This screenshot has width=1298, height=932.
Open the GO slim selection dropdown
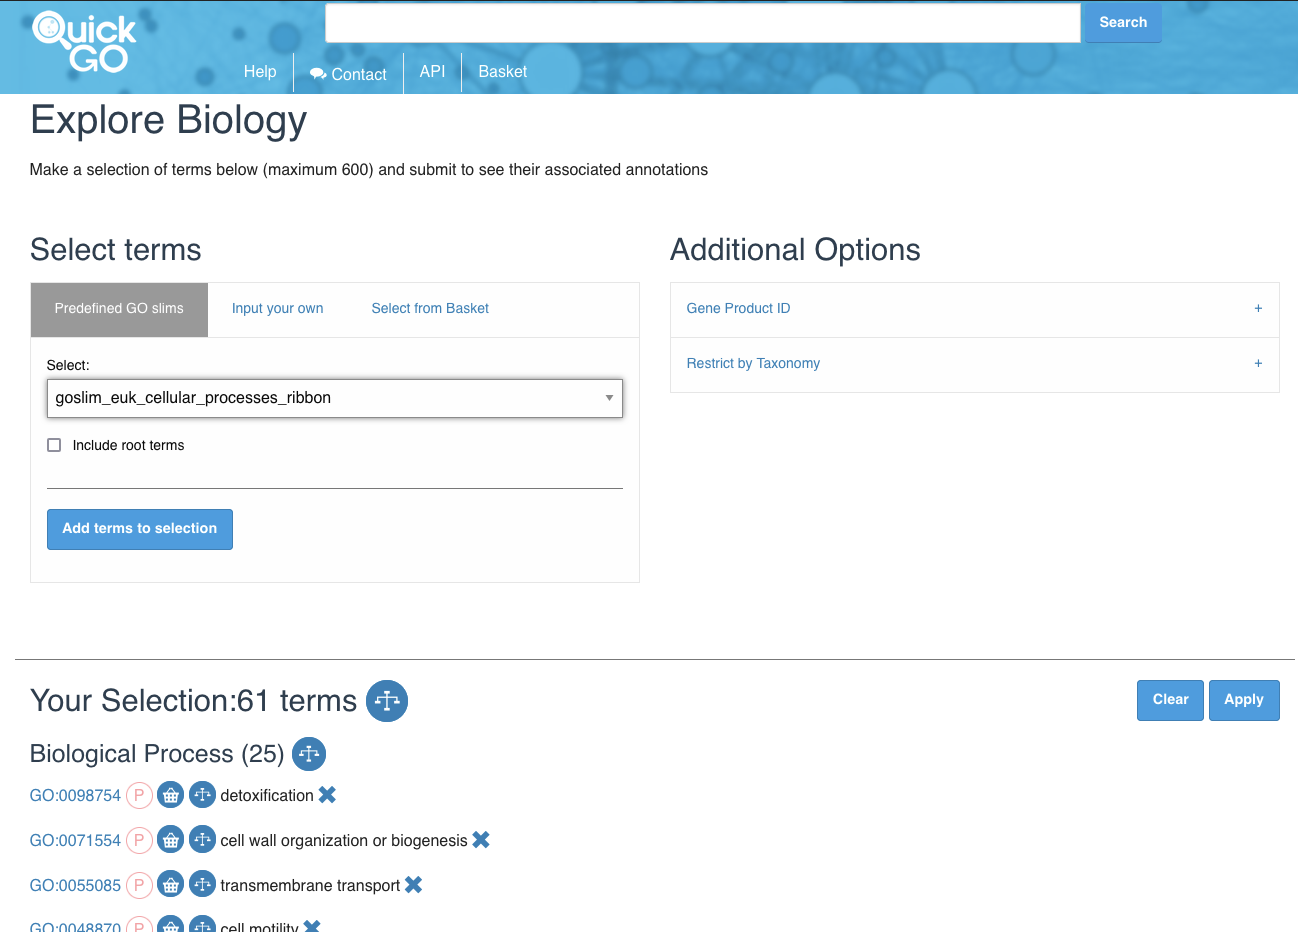point(334,398)
